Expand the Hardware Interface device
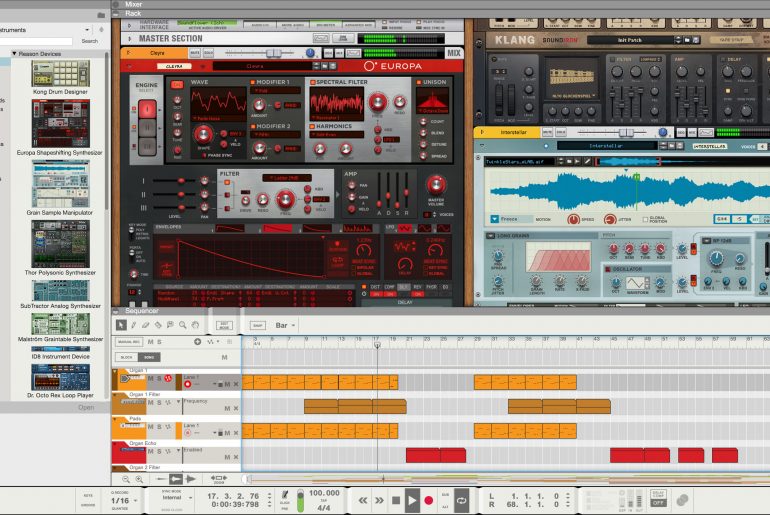Image resolution: width=770 pixels, height=515 pixels. point(130,22)
